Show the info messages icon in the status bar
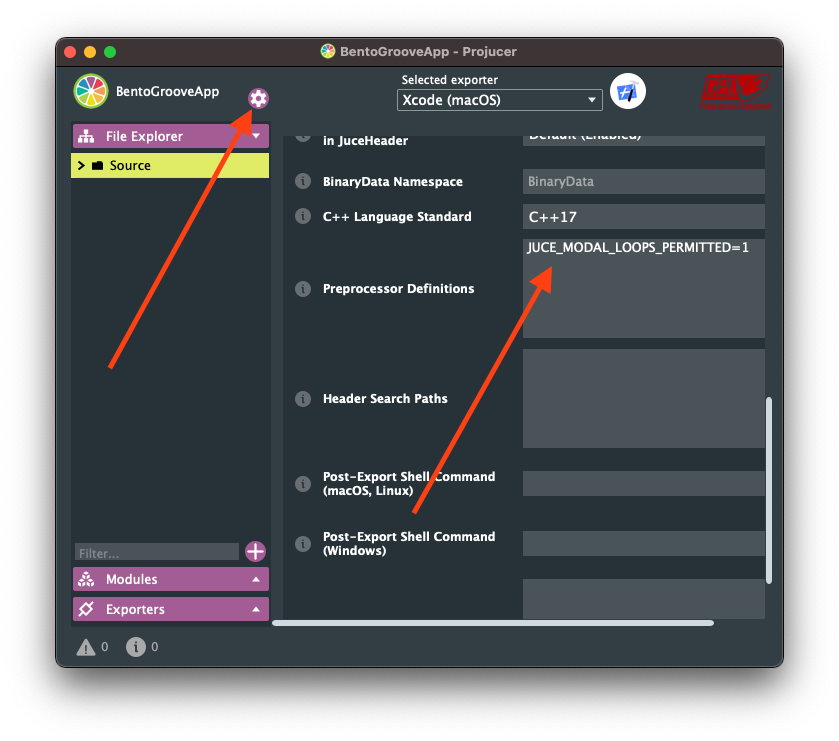The height and width of the screenshot is (741, 839). [x=135, y=647]
